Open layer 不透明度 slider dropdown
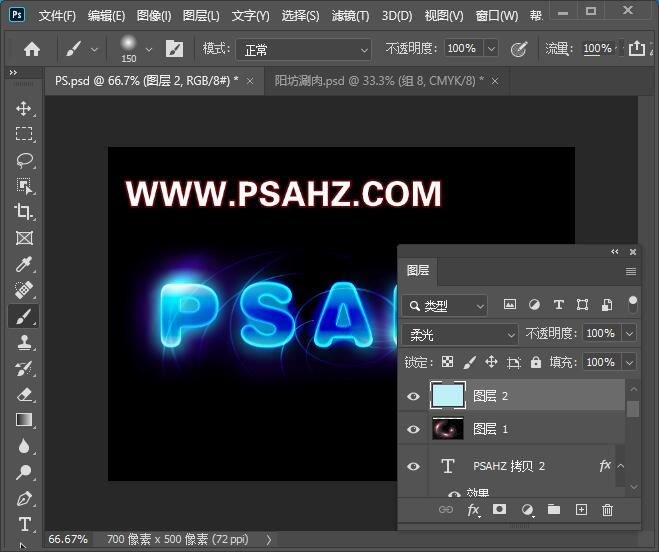Image resolution: width=659 pixels, height=552 pixels. point(629,333)
